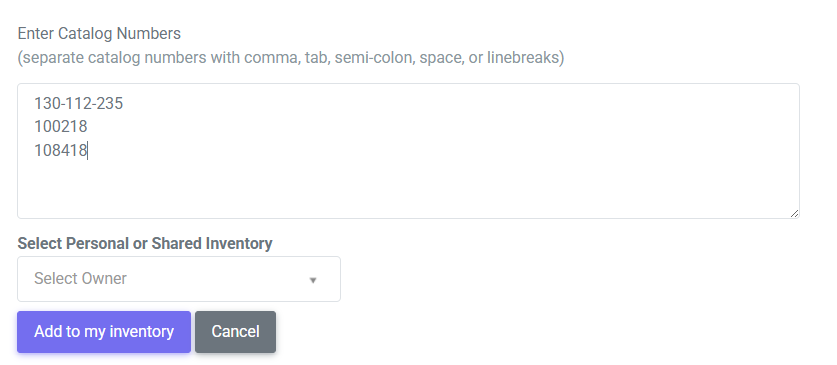Image resolution: width=837 pixels, height=365 pixels.
Task: Click the word linebreaks in hint text
Action: click(x=523, y=58)
